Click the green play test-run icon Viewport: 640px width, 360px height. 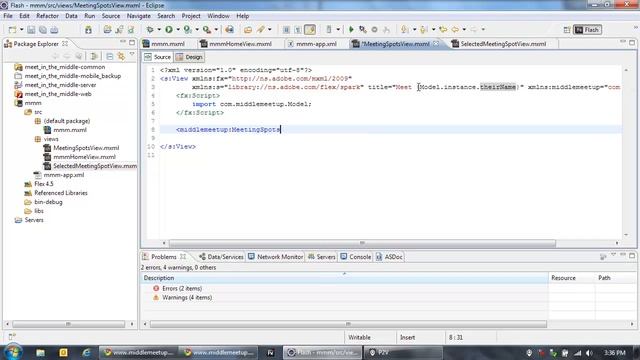[351, 29]
